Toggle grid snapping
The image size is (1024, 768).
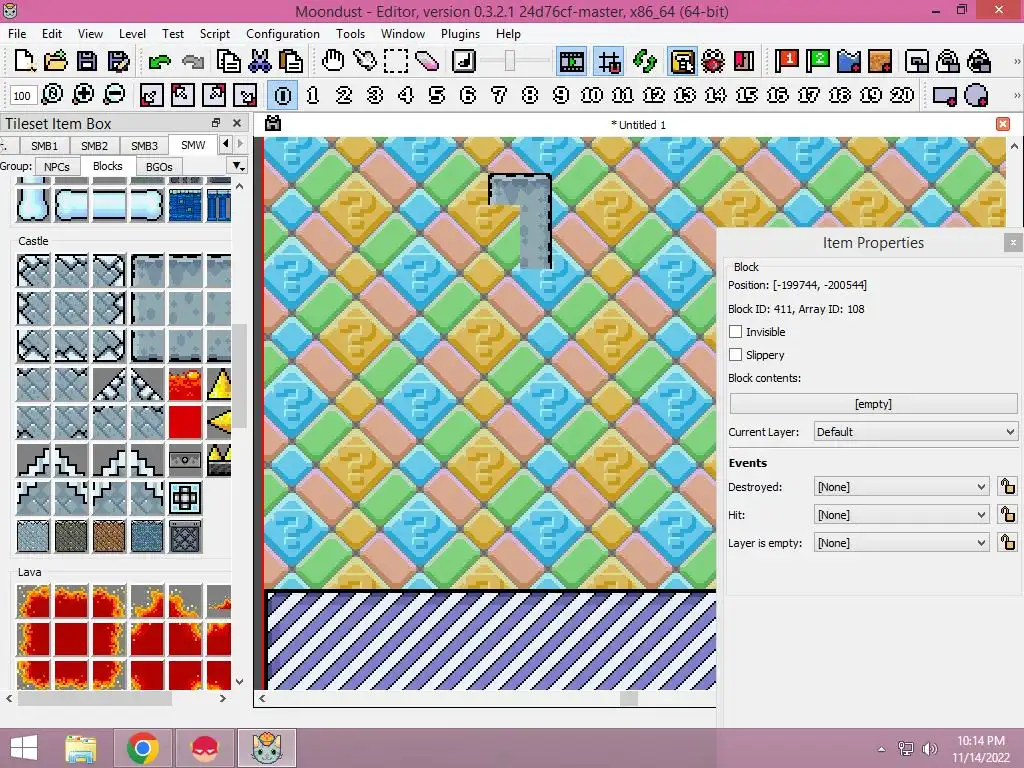point(609,62)
